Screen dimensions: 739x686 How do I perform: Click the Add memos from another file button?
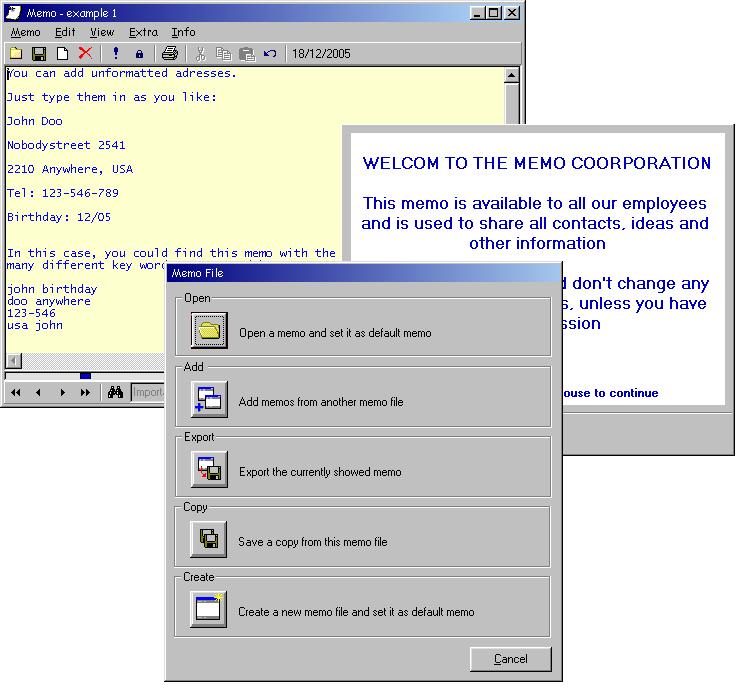point(209,400)
